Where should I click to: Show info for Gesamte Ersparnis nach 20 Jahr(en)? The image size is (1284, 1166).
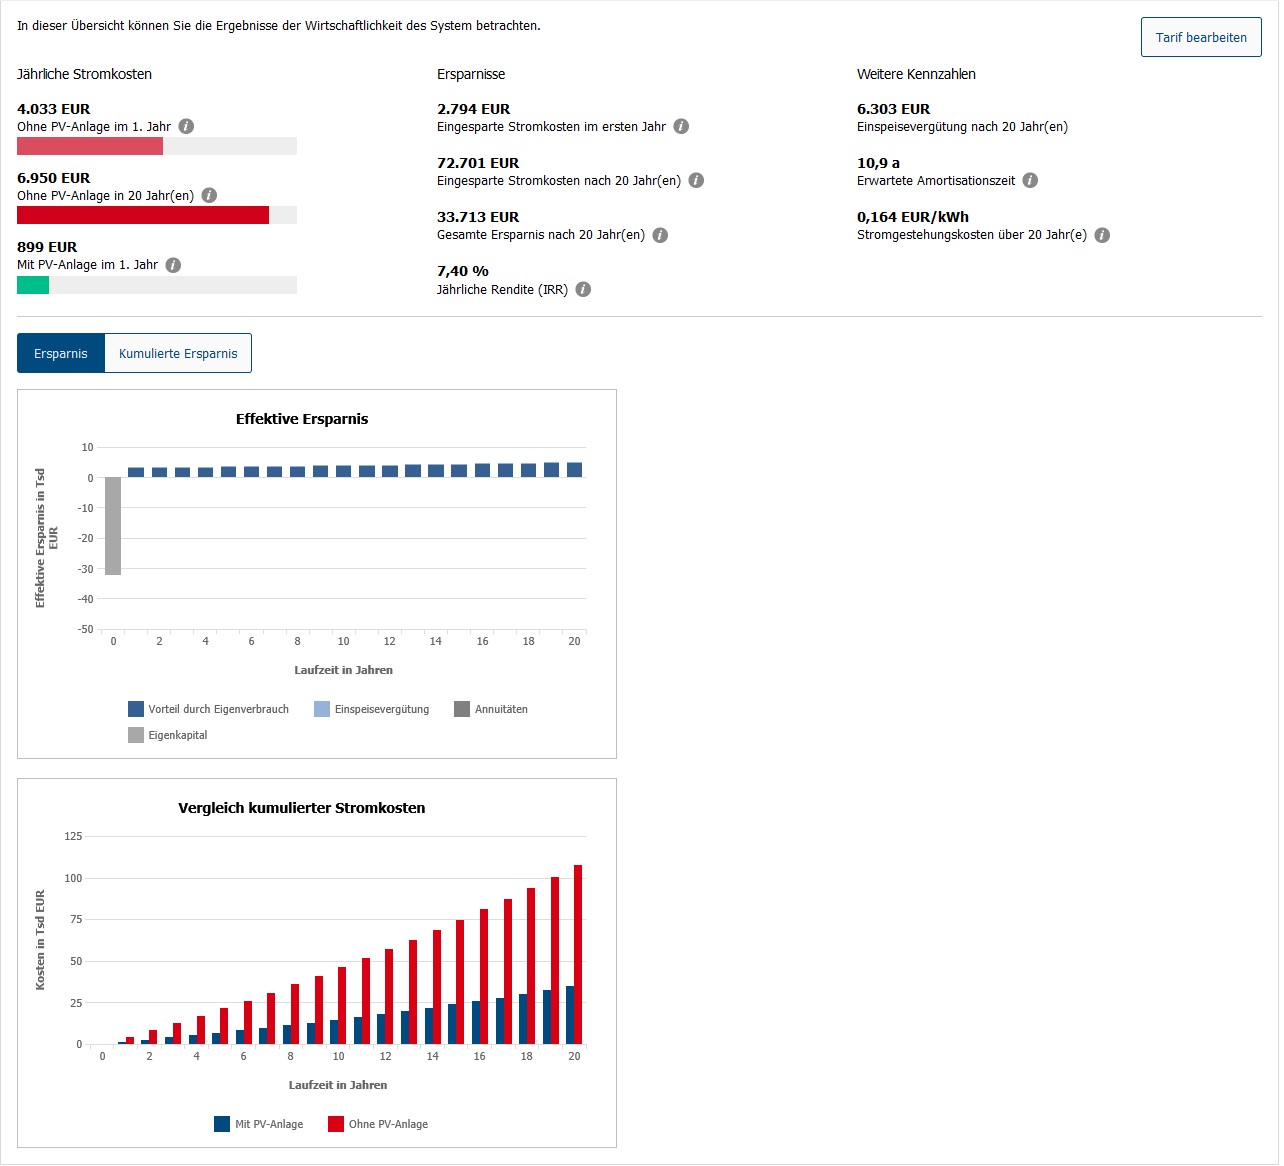(x=660, y=235)
